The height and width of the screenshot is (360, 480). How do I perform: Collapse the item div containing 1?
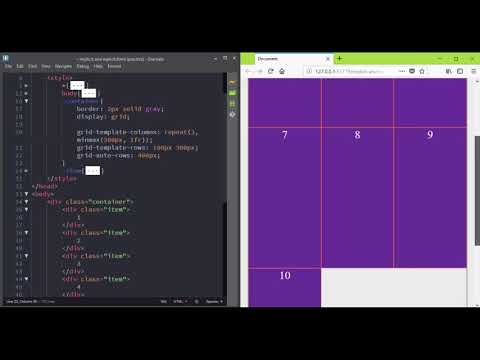pyautogui.click(x=26, y=210)
